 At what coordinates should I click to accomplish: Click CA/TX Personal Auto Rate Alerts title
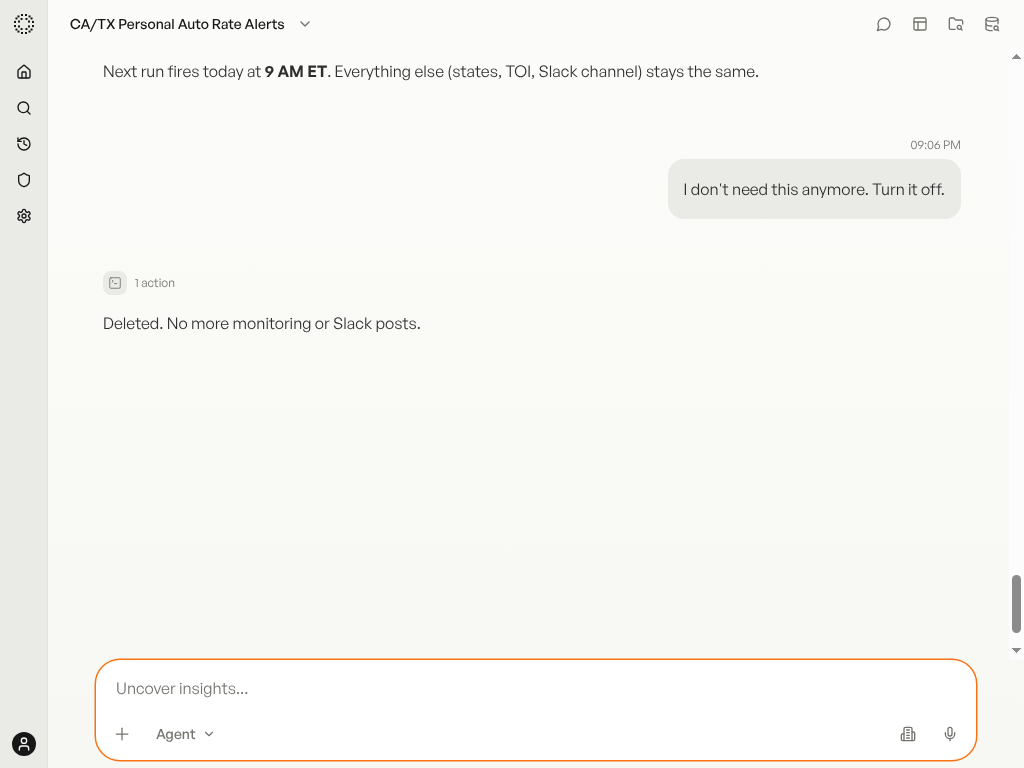tap(177, 24)
